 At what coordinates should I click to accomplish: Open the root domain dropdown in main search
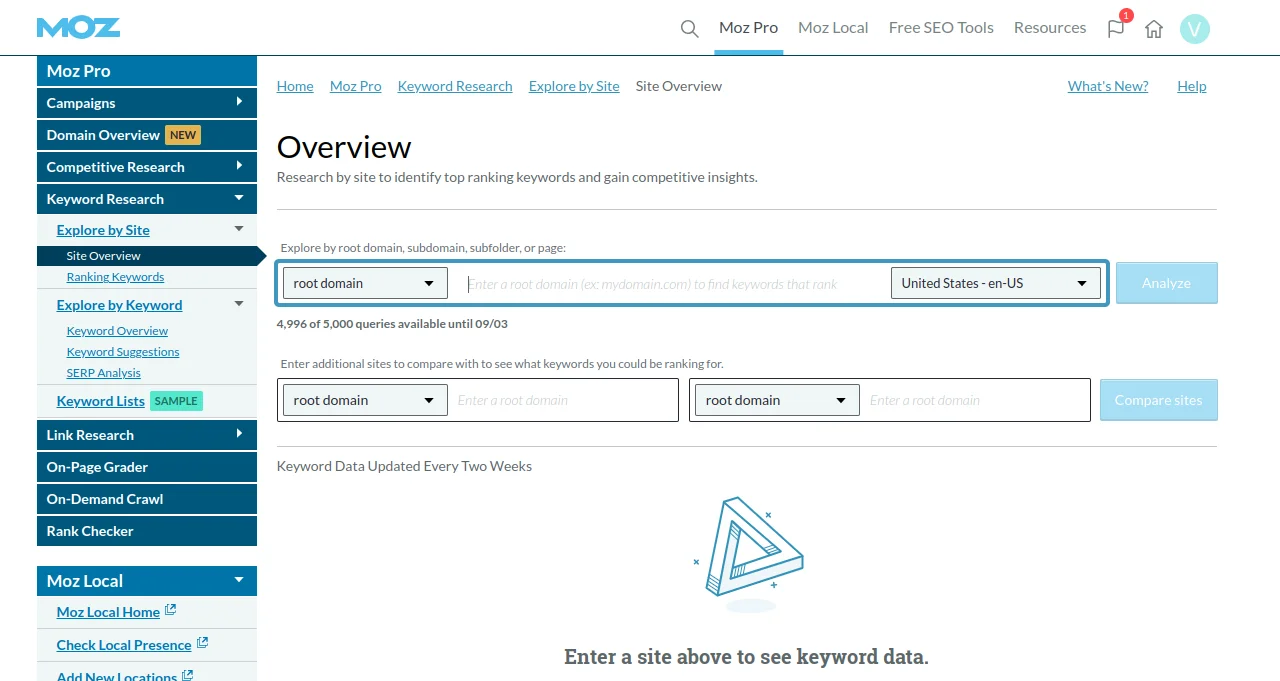pyautogui.click(x=365, y=283)
